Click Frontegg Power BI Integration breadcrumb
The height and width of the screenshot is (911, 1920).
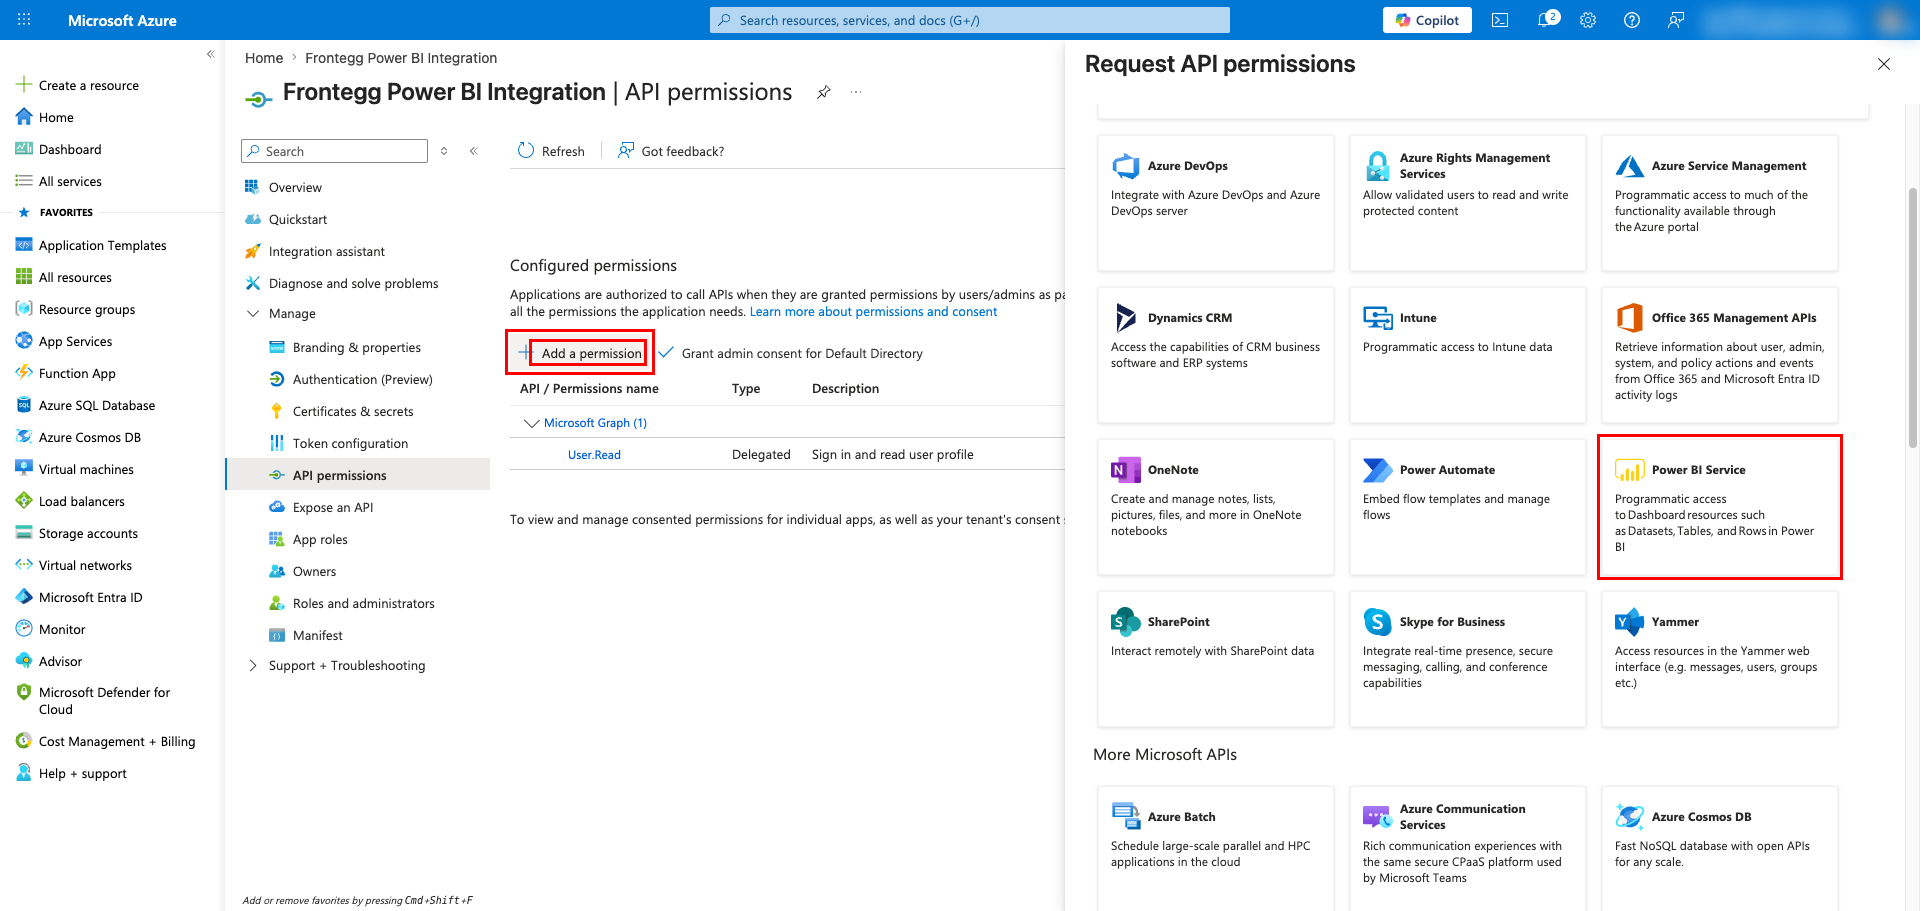pos(401,58)
